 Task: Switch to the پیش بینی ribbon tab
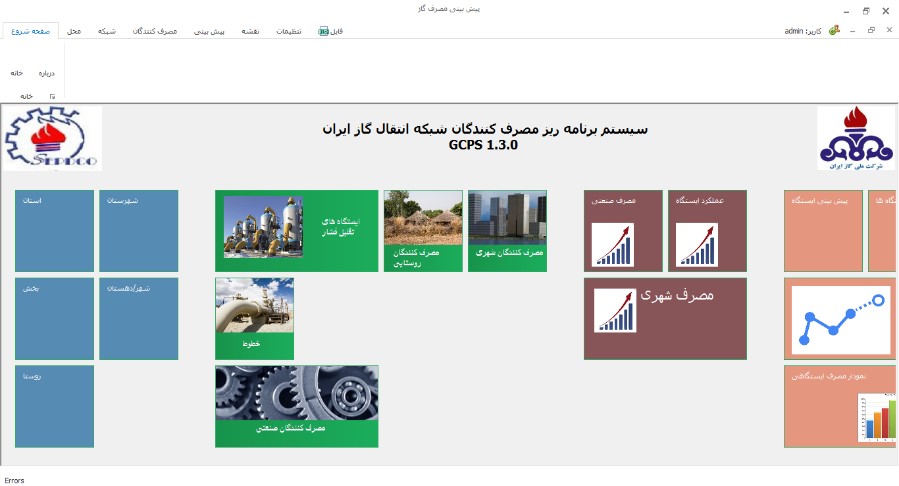tap(209, 31)
